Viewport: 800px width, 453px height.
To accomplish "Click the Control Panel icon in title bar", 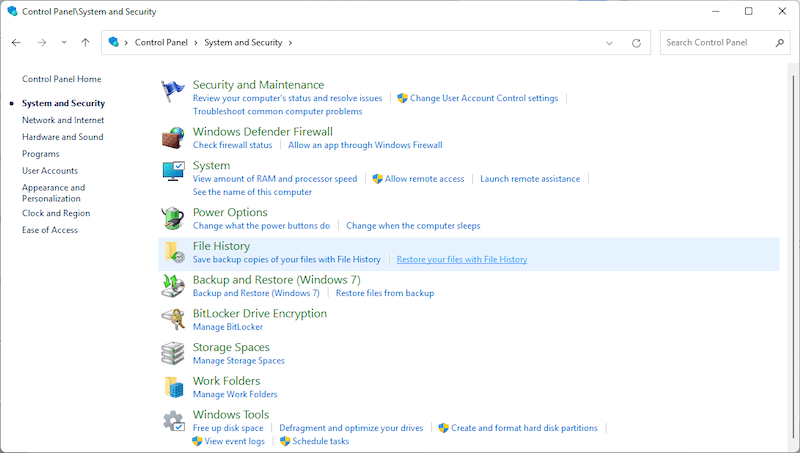I will pyautogui.click(x=12, y=11).
